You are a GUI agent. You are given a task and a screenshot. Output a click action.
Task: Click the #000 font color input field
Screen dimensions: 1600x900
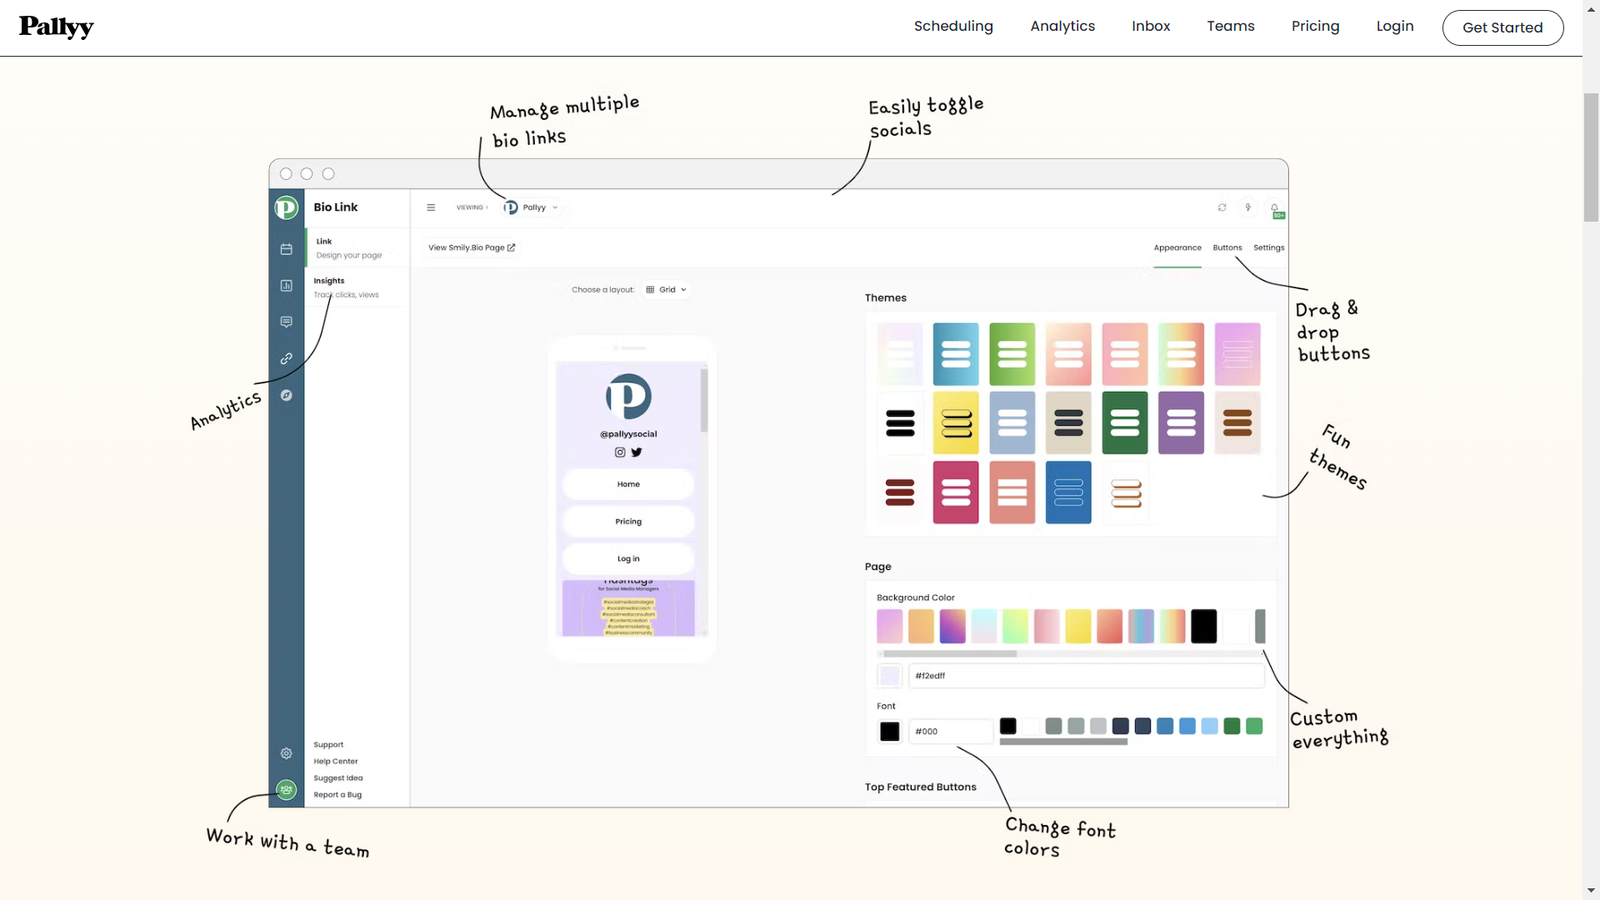point(951,732)
